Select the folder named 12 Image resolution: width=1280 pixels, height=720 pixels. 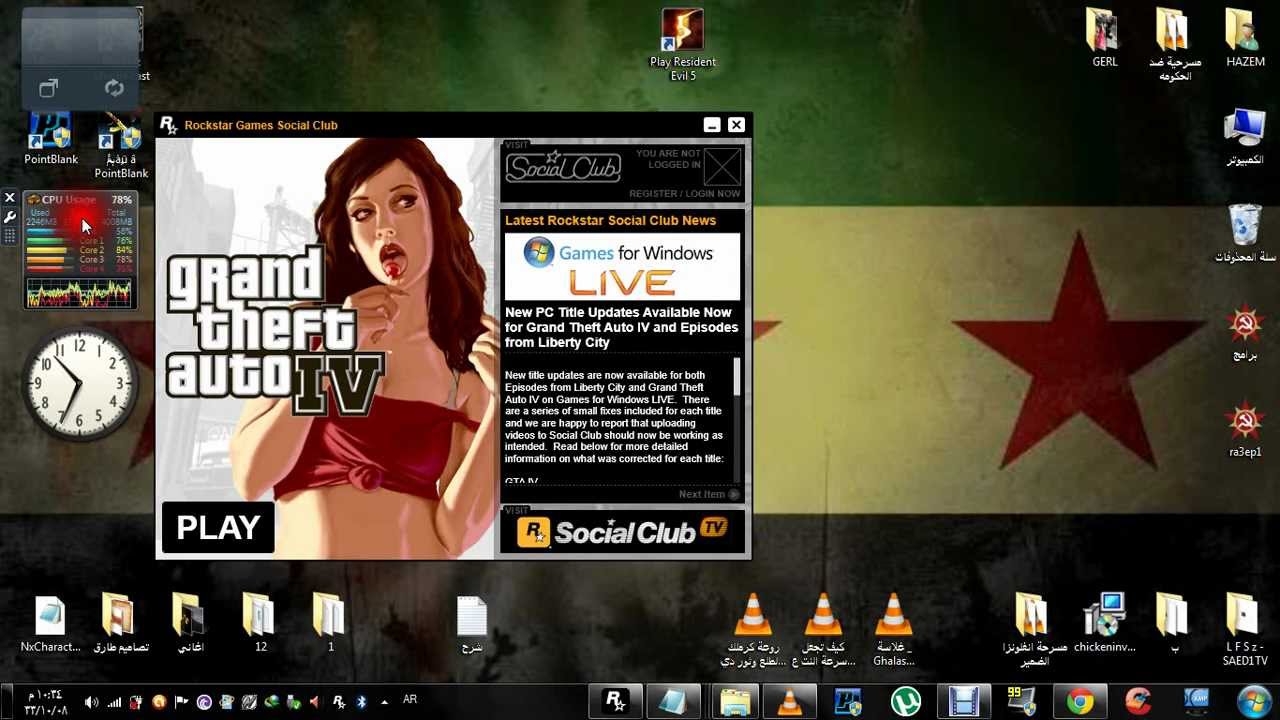tap(260, 624)
